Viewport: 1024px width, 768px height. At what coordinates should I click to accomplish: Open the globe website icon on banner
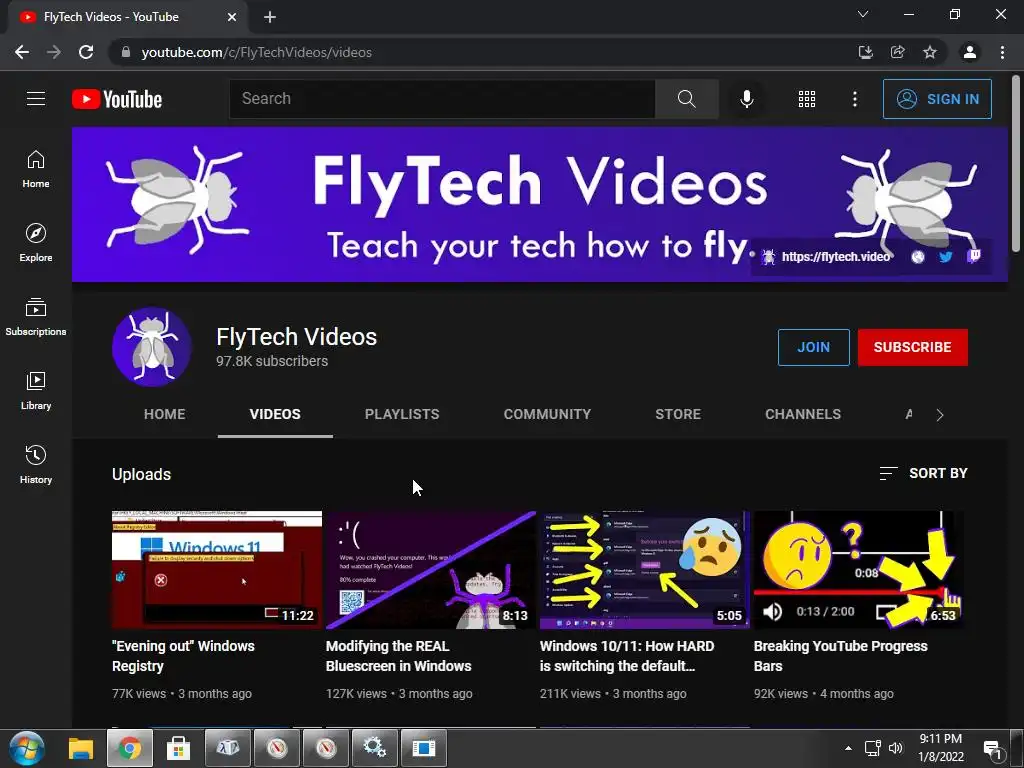[918, 257]
